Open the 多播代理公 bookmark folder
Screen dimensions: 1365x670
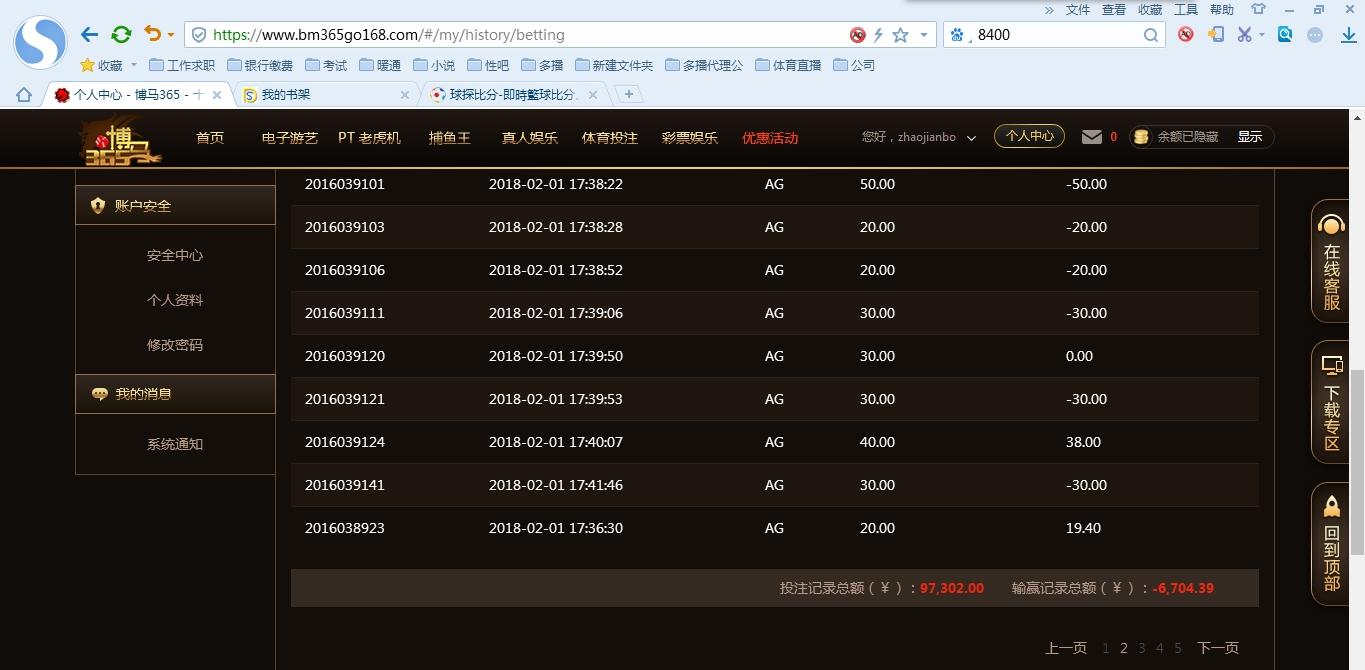click(704, 65)
